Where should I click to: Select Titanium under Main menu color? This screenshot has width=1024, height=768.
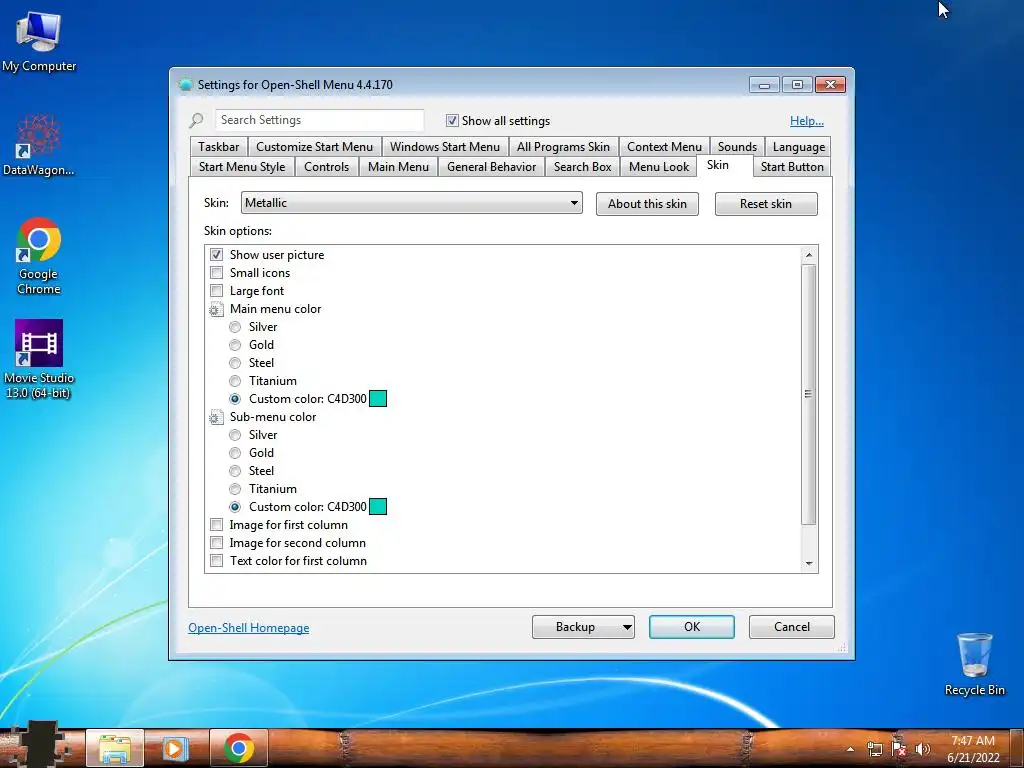[x=235, y=381]
